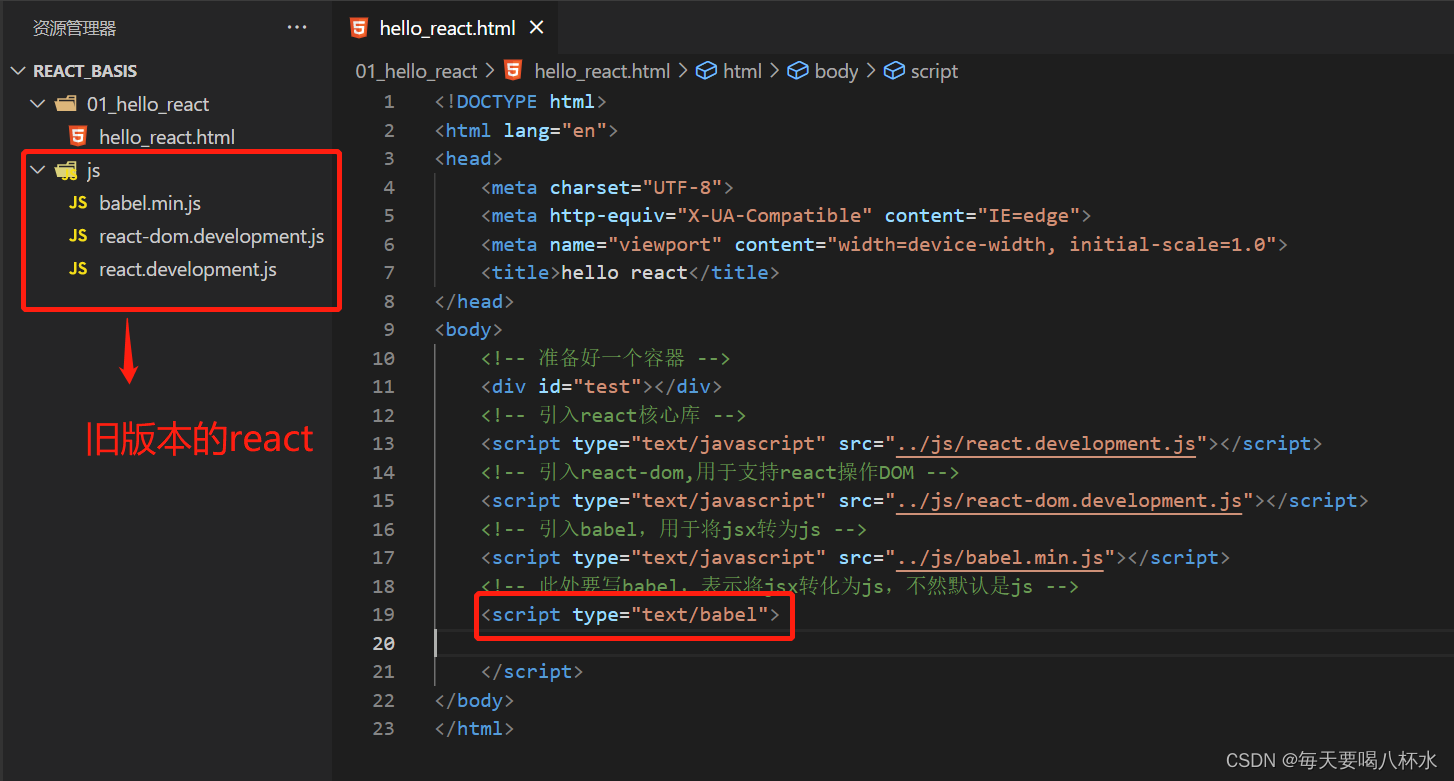
Task: Click the HTML icon on the editor tab
Action: (359, 27)
